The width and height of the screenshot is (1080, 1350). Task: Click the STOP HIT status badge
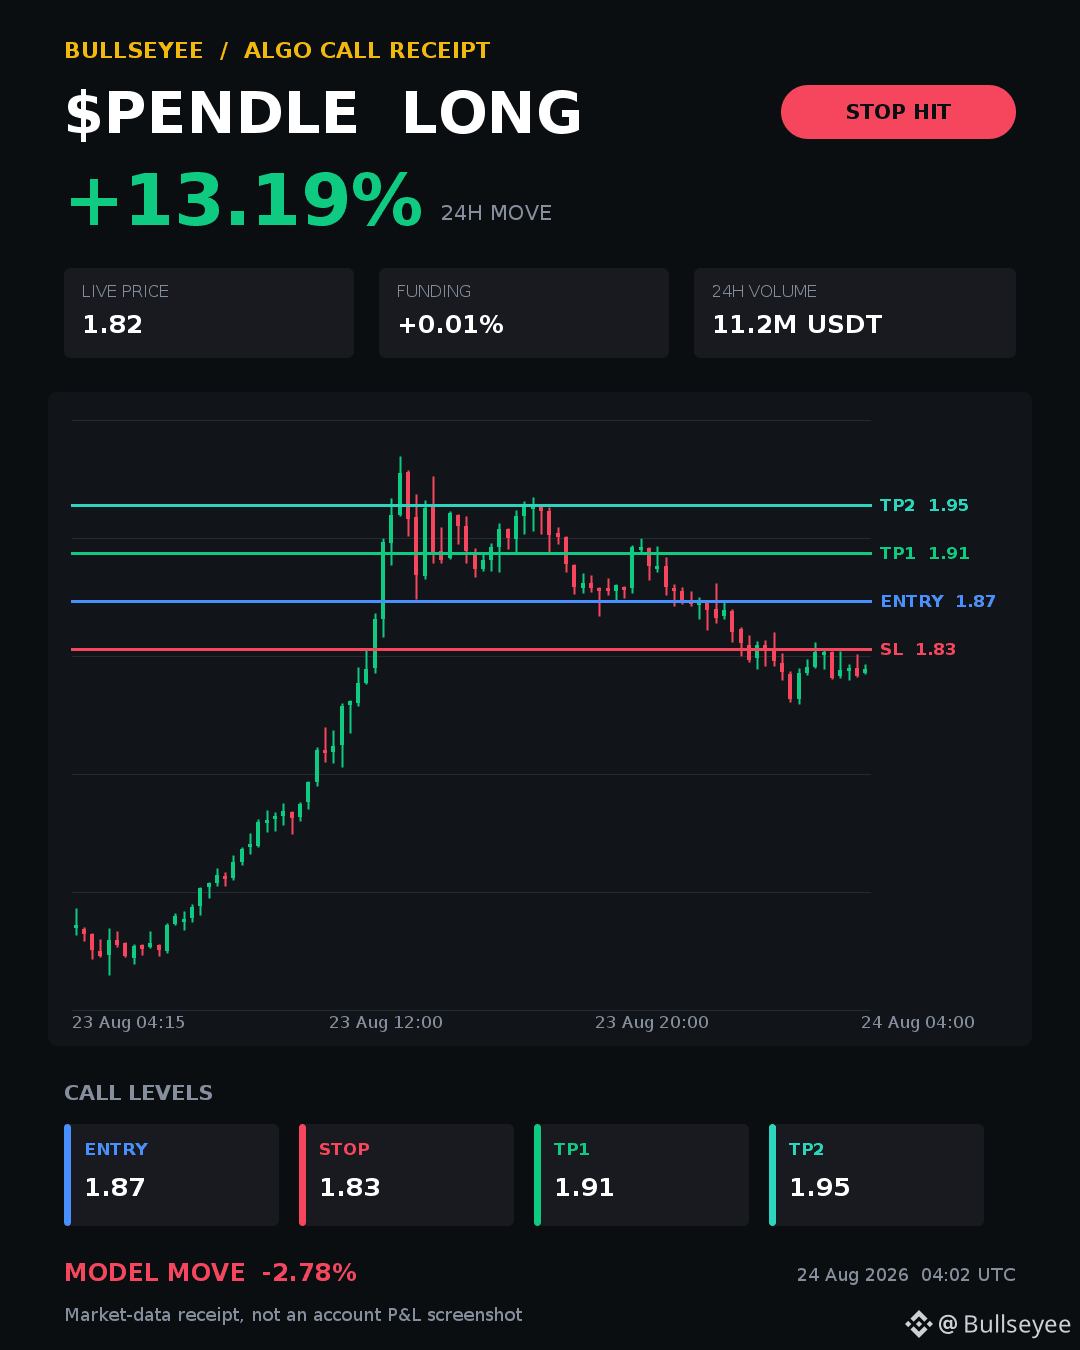point(898,112)
